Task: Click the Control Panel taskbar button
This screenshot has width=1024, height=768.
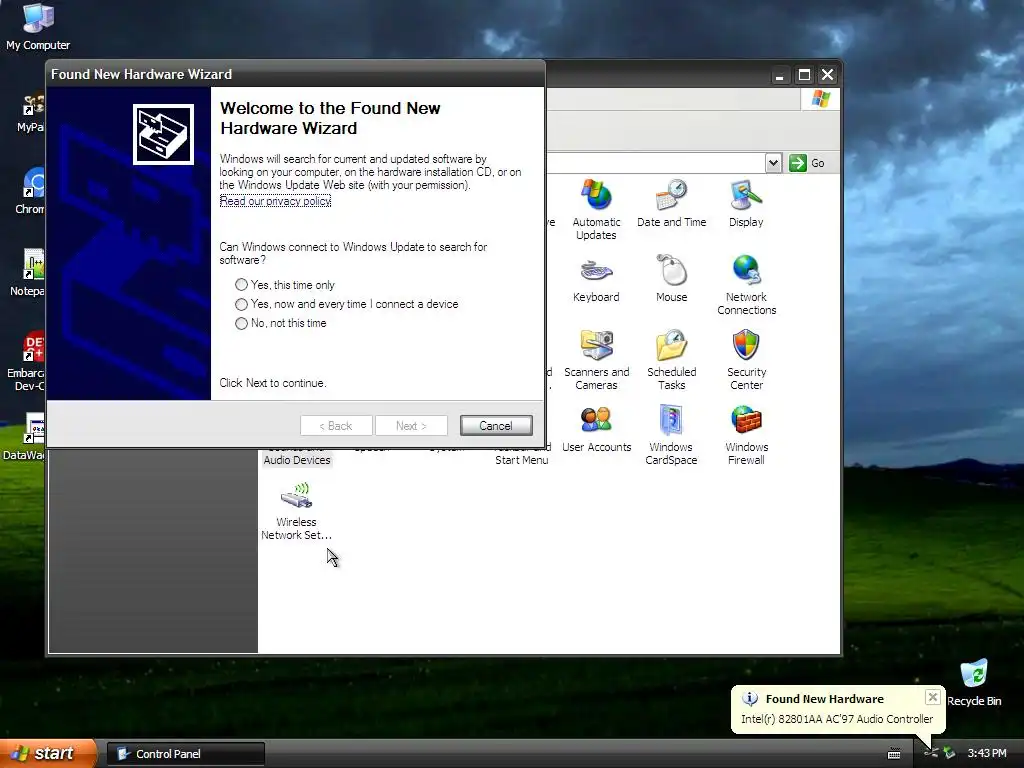Action: [186, 754]
